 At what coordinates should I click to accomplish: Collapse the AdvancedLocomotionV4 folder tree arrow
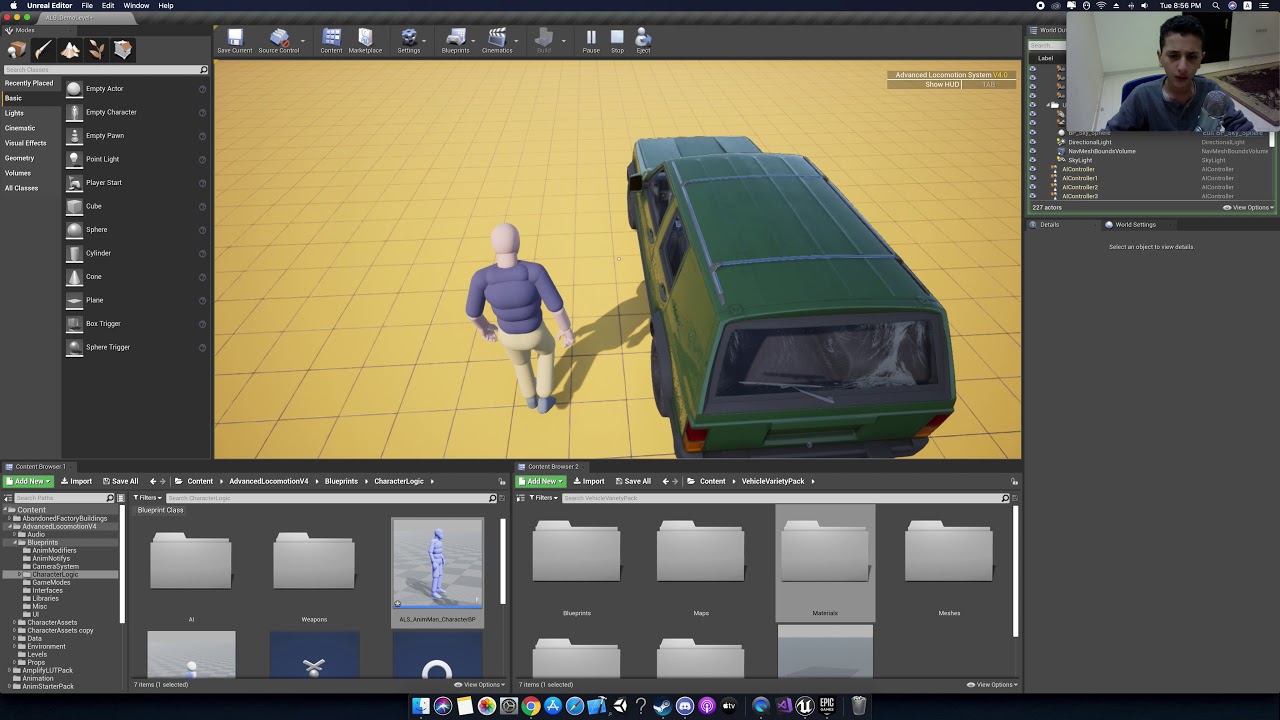pos(9,527)
